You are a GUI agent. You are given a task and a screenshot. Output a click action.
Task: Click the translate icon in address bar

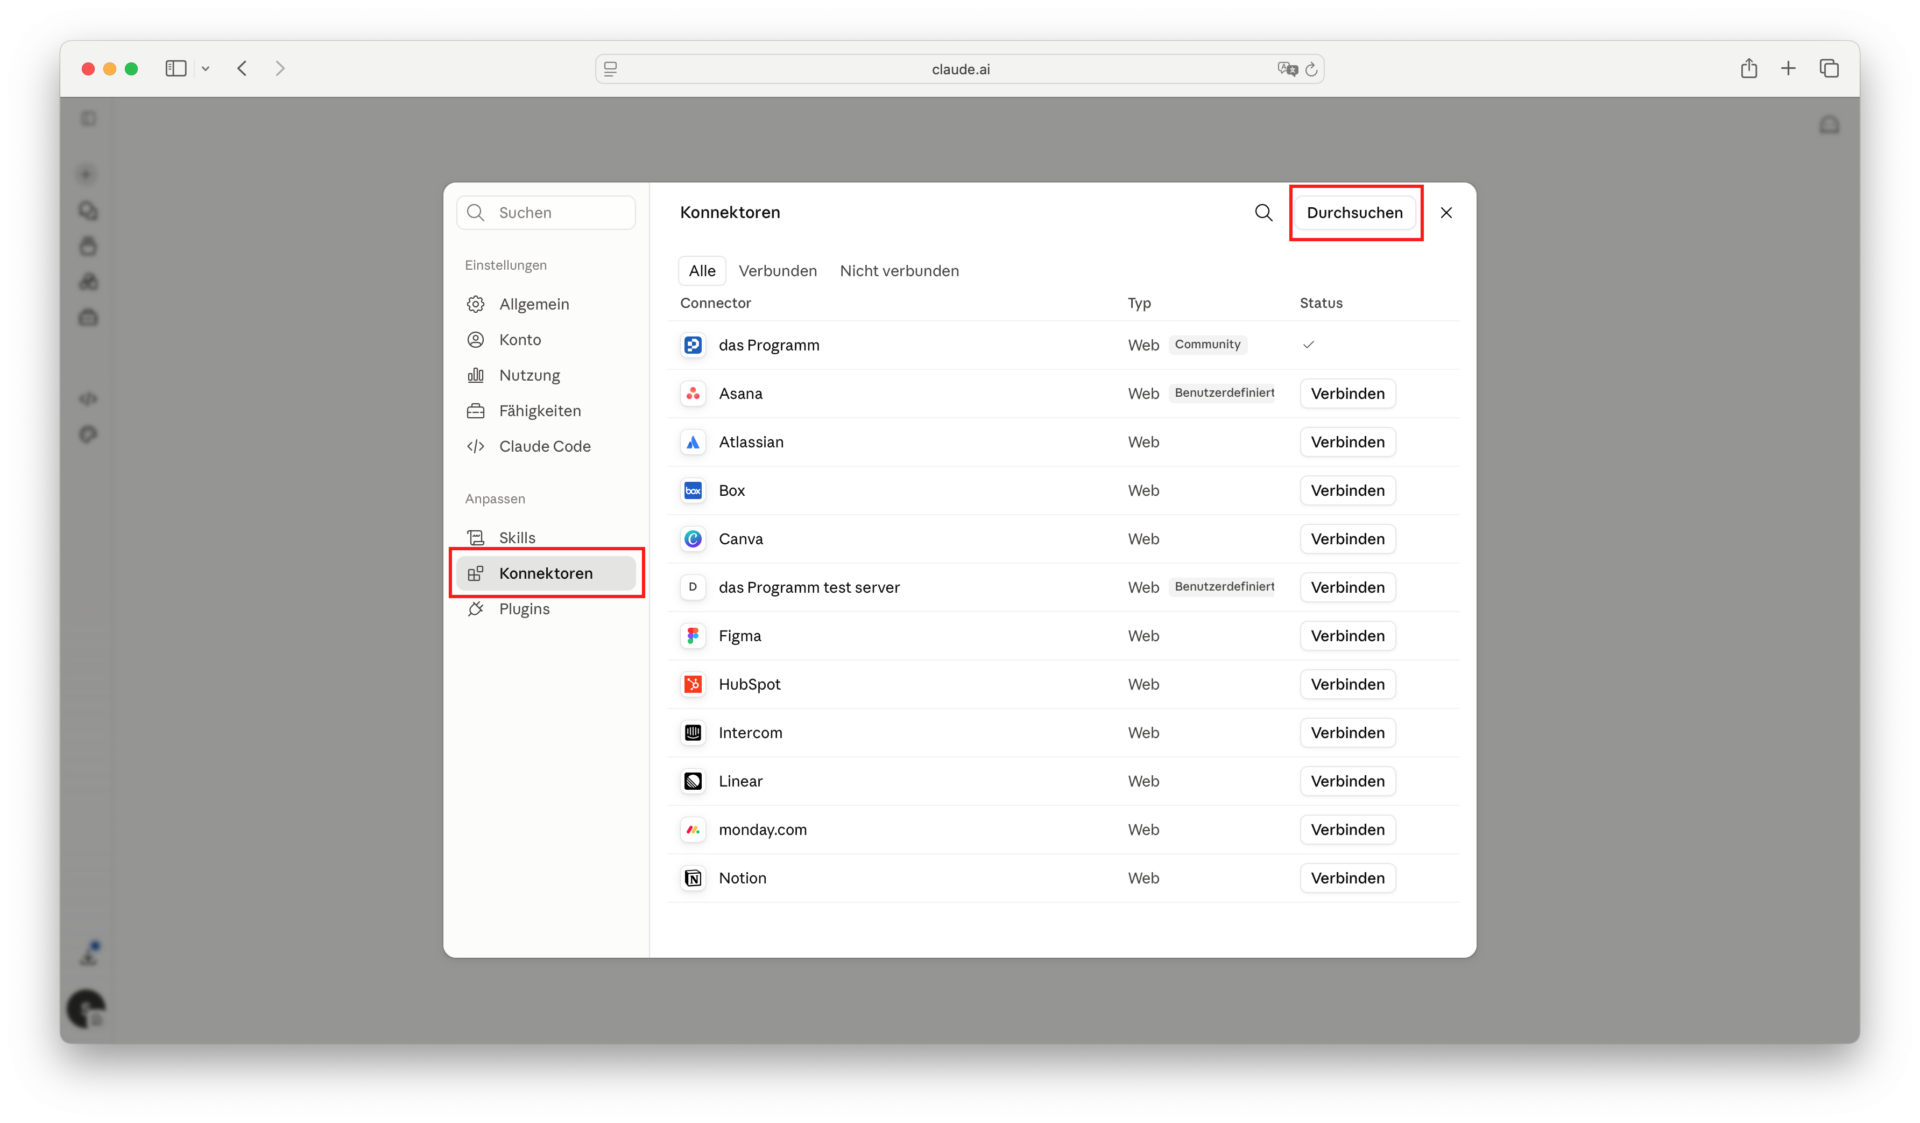1287,69
